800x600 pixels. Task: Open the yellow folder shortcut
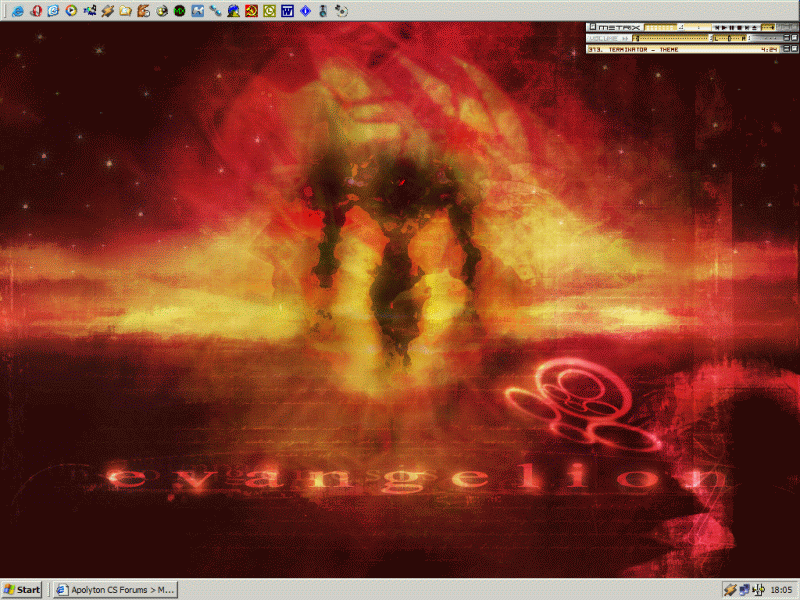(125, 11)
